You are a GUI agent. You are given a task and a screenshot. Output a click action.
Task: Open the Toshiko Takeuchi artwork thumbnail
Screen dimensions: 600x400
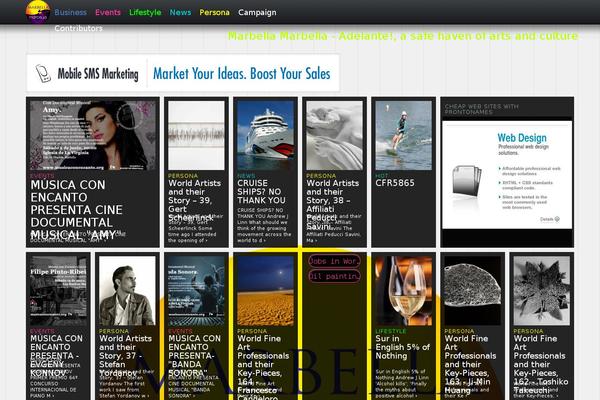(541, 291)
